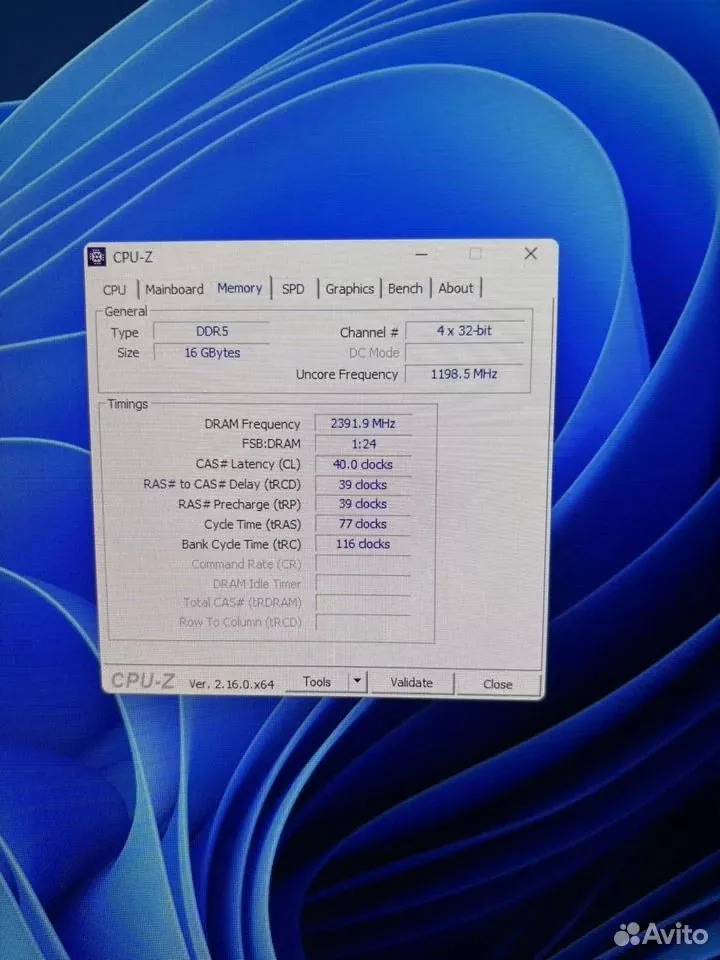This screenshot has width=720, height=960.
Task: Click the Tools button
Action: point(317,681)
